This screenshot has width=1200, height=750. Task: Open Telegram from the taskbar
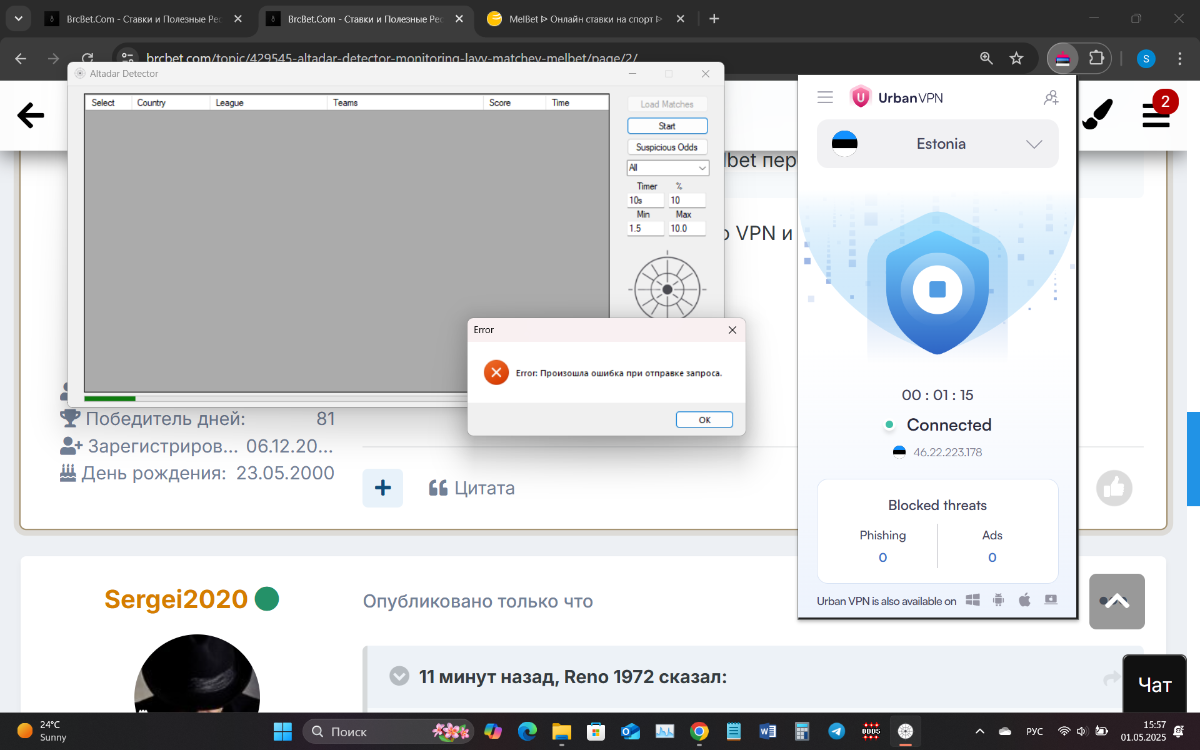click(837, 731)
